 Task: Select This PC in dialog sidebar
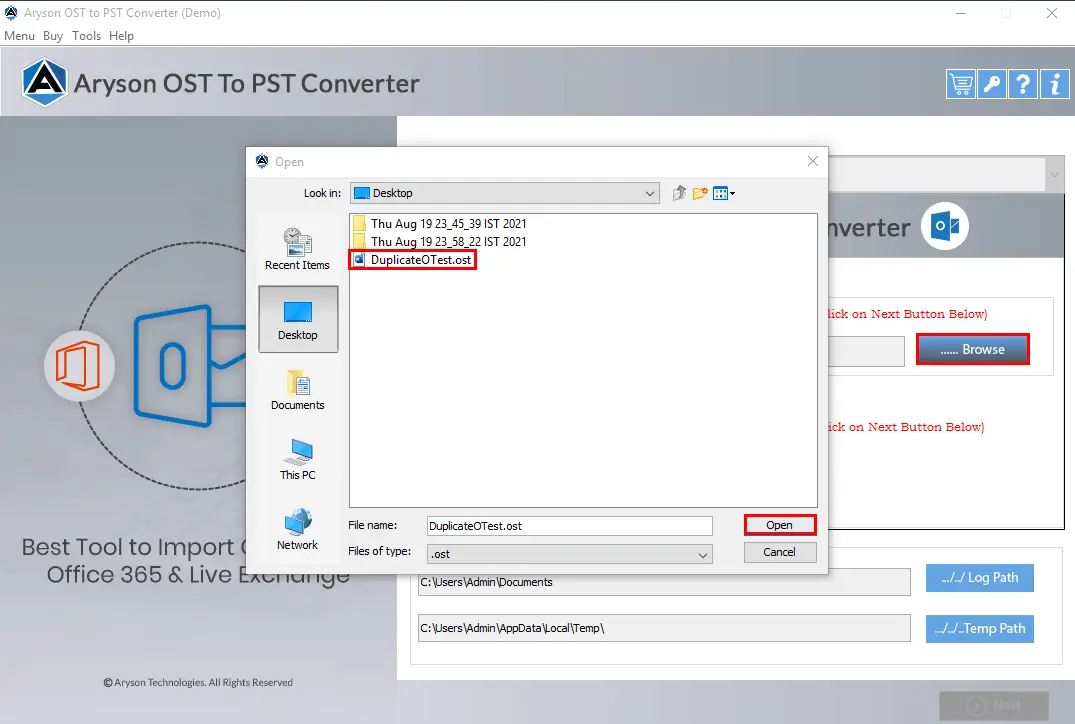tap(298, 459)
